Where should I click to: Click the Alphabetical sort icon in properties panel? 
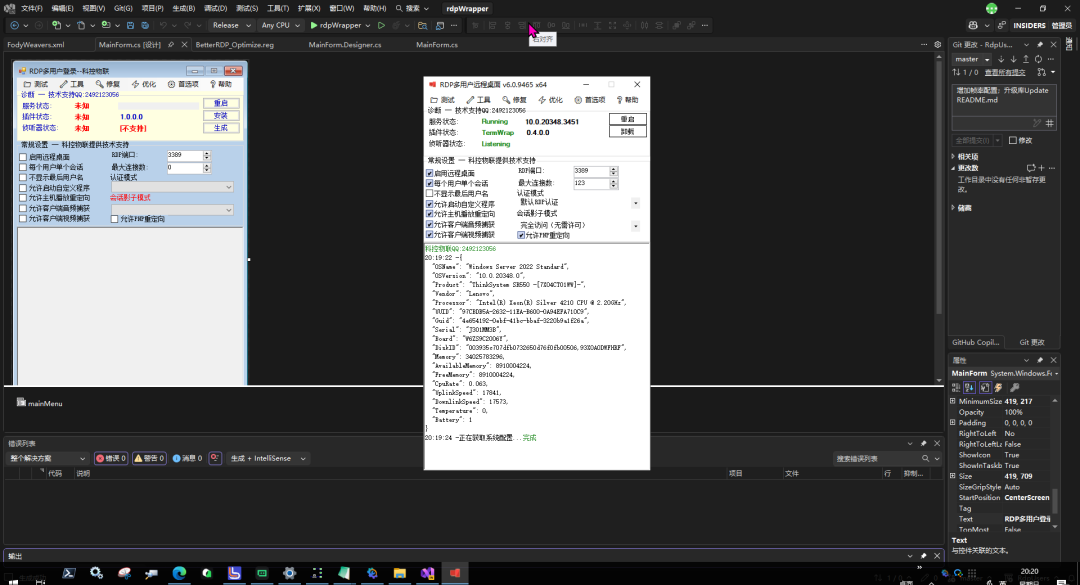pyautogui.click(x=969, y=388)
